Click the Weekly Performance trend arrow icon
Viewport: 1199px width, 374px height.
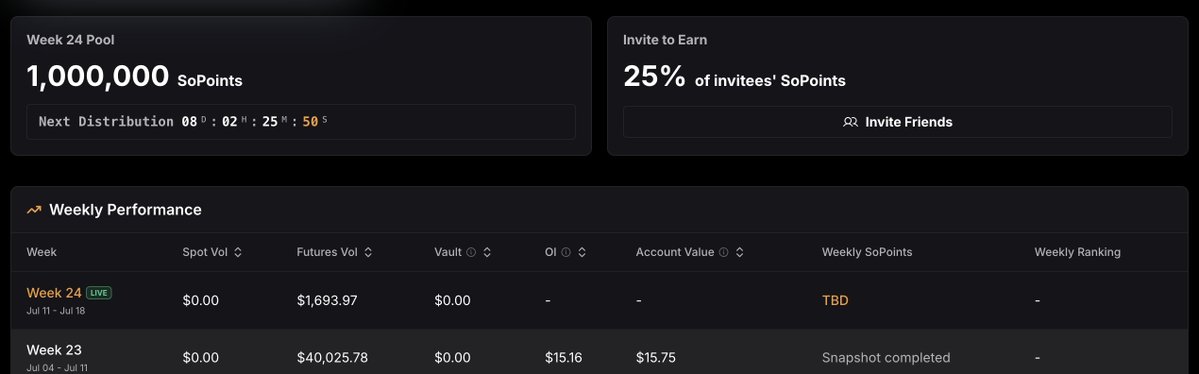coord(34,210)
